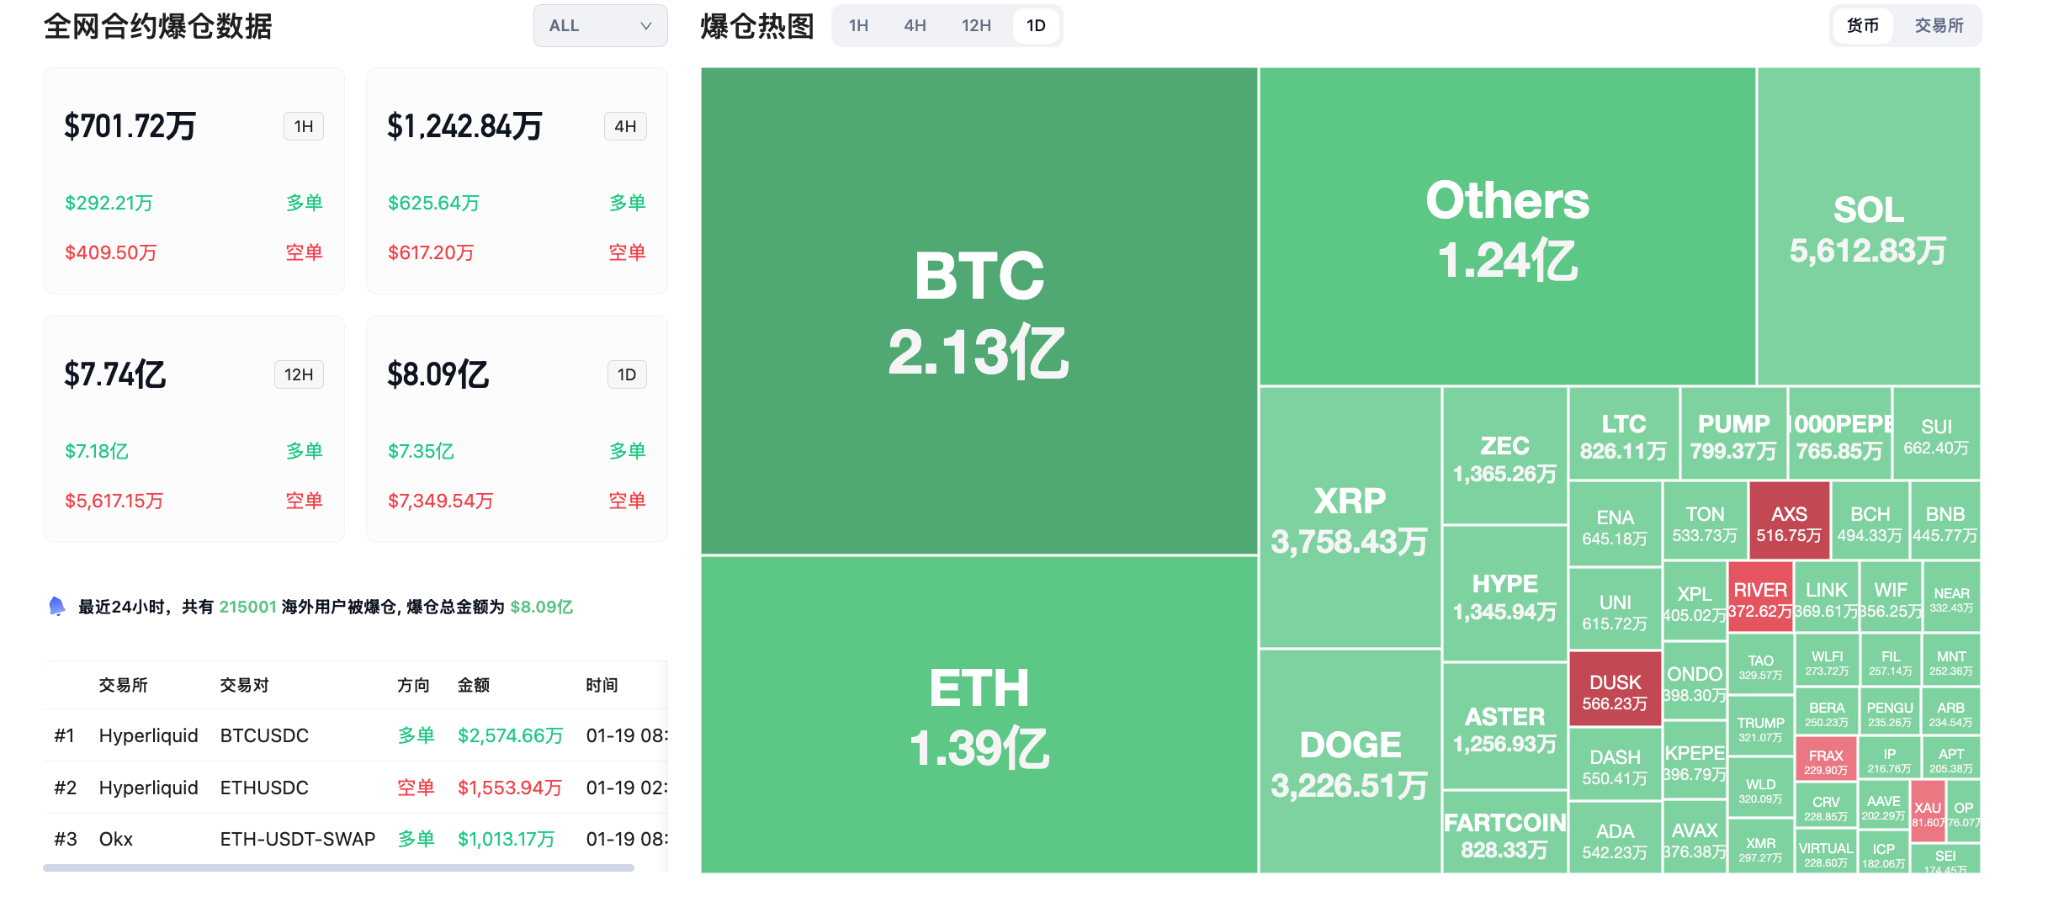
Task: Click the notification bell icon
Action: coord(57,606)
